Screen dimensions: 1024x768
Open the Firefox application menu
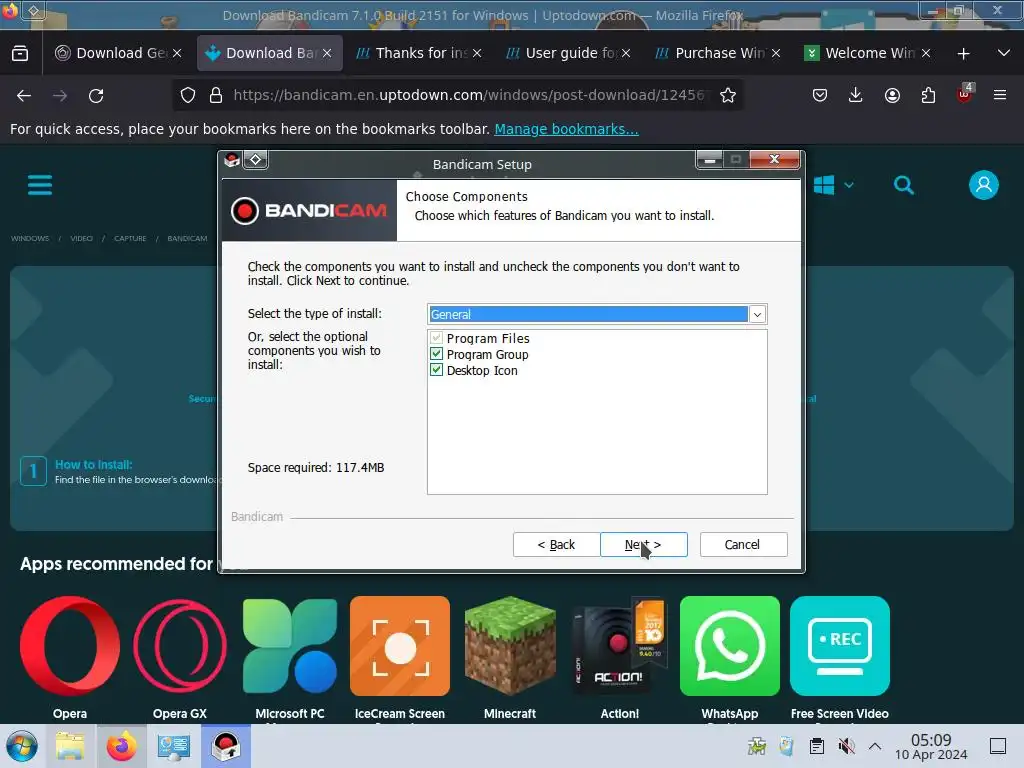pyautogui.click(x=1000, y=95)
